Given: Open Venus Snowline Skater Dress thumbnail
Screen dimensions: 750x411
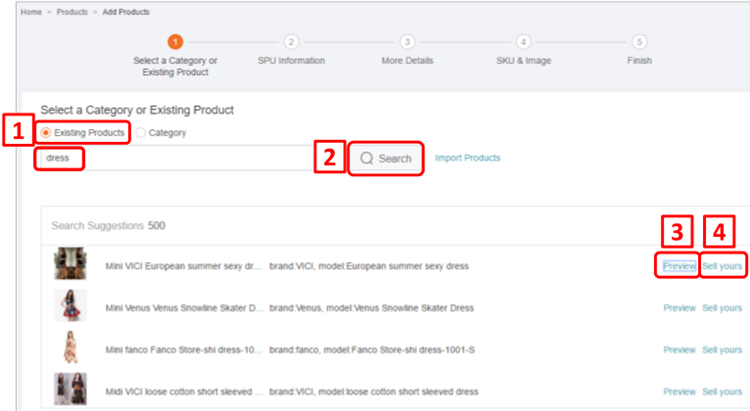Looking at the screenshot, I should (x=70, y=306).
